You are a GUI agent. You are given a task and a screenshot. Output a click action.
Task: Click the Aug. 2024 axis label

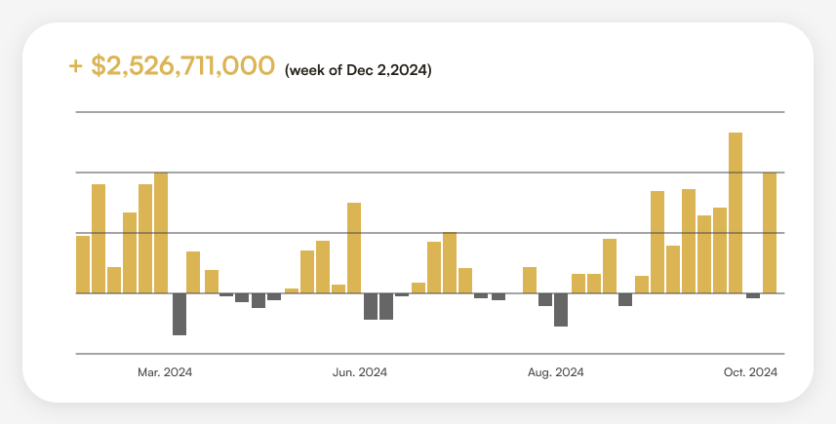pos(556,373)
